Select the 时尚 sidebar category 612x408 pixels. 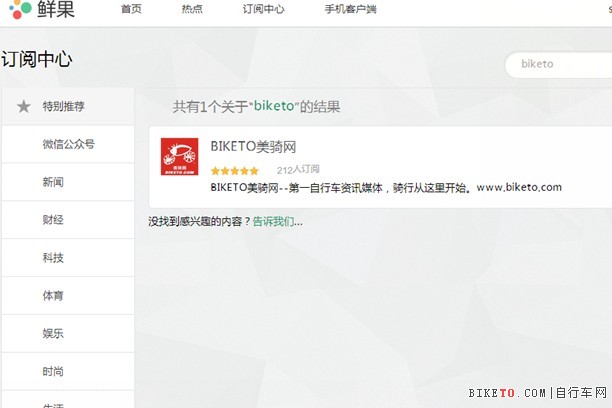pos(53,371)
